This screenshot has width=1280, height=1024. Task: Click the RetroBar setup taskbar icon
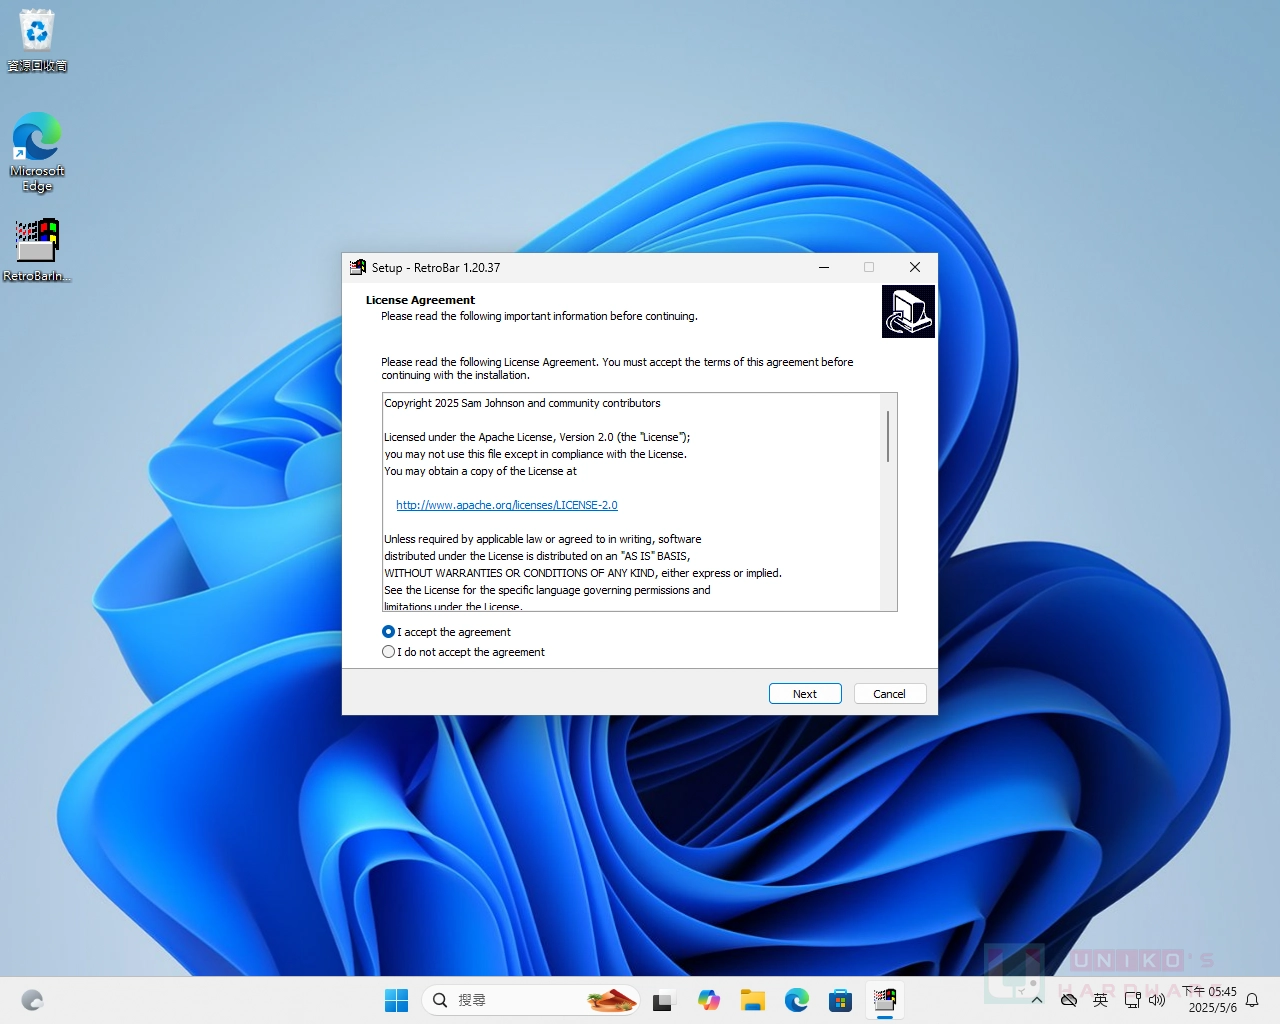tap(885, 1000)
